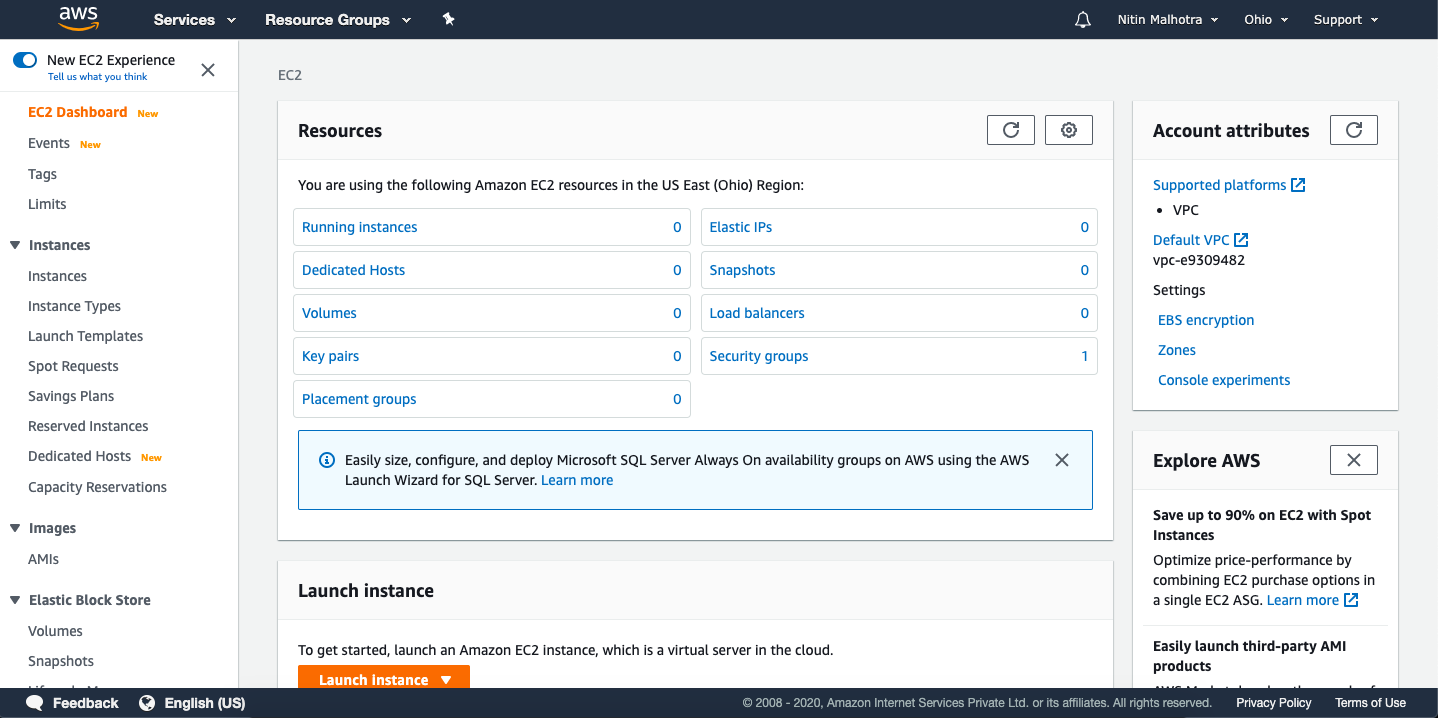Click the pin shortcut icon in top bar
Screen dimensions: 1438x718
click(449, 19)
